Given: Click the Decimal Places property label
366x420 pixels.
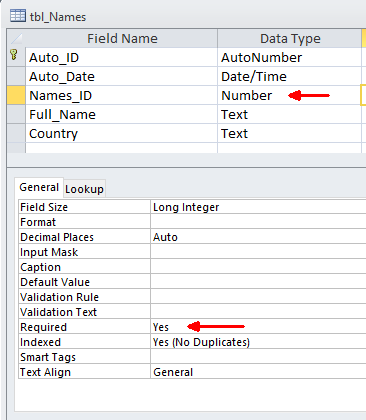Looking at the screenshot, I should pos(84,237).
